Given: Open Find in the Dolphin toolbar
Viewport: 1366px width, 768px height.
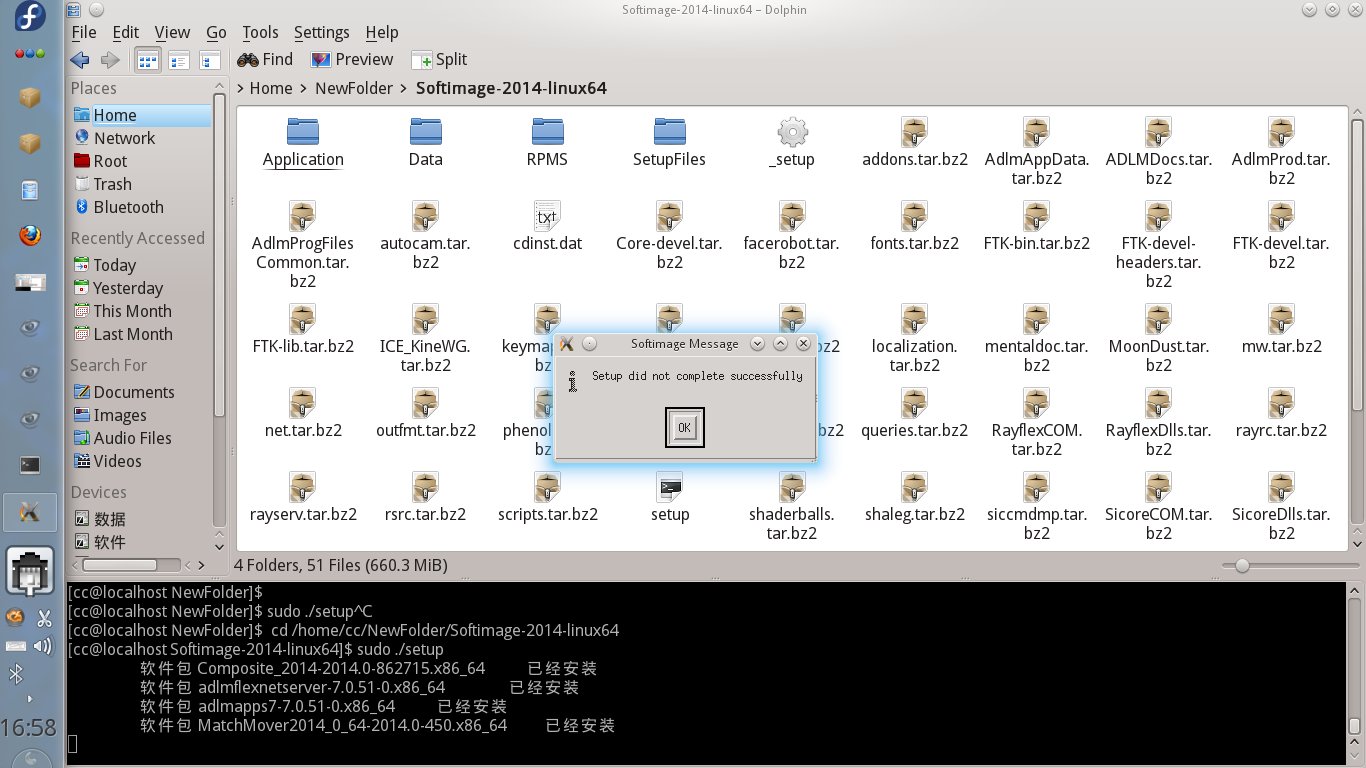Looking at the screenshot, I should (265, 60).
